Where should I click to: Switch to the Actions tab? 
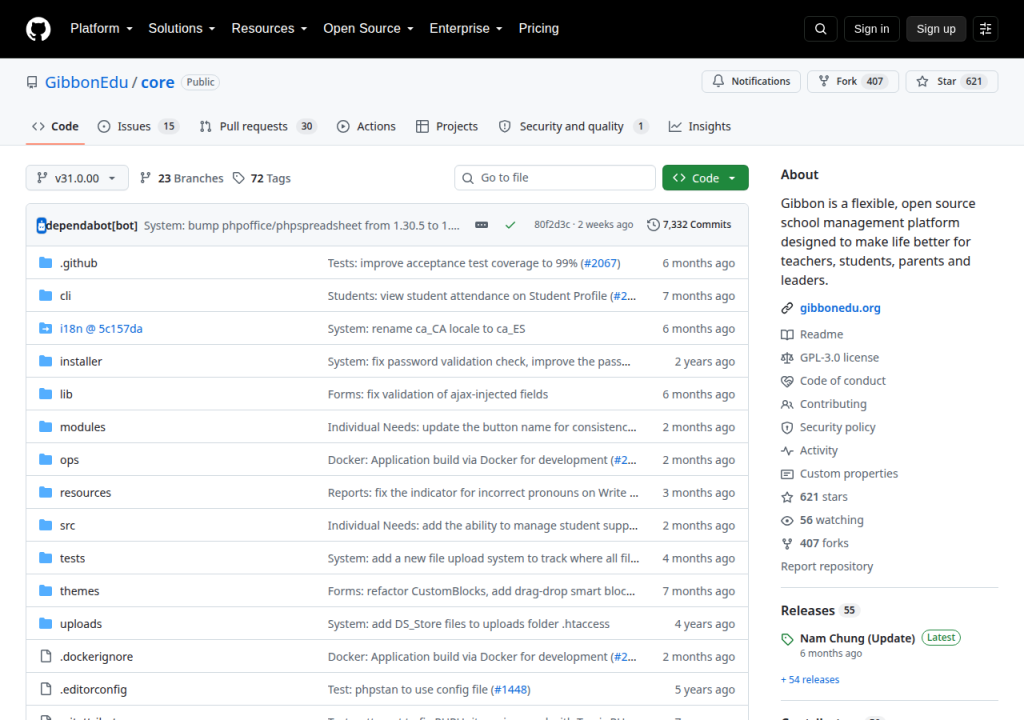[x=366, y=127]
